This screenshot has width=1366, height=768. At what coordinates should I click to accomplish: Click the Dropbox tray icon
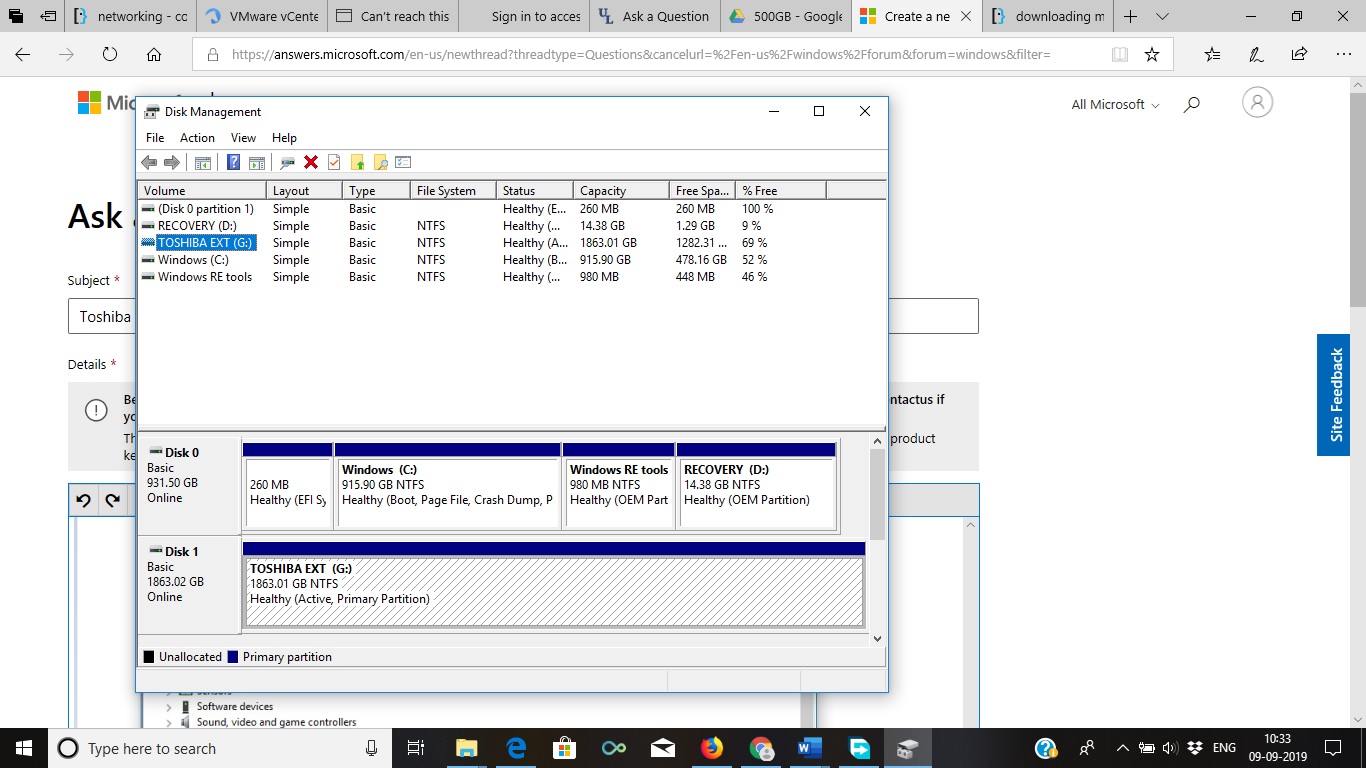click(1193, 748)
